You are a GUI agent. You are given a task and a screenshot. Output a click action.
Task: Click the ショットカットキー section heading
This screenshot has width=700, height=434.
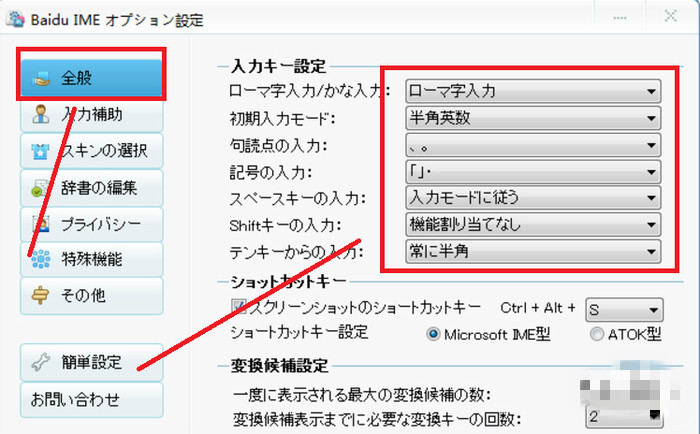click(x=288, y=281)
